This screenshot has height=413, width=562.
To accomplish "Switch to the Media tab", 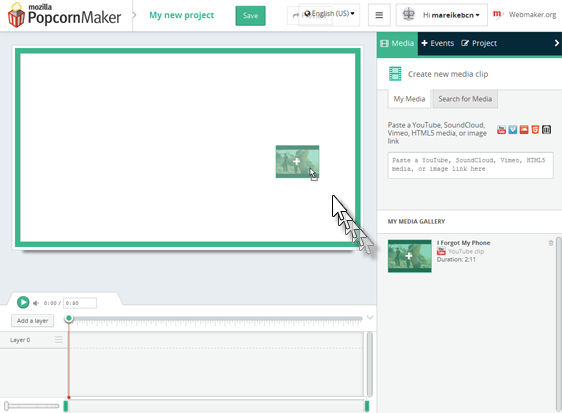I will [x=397, y=43].
